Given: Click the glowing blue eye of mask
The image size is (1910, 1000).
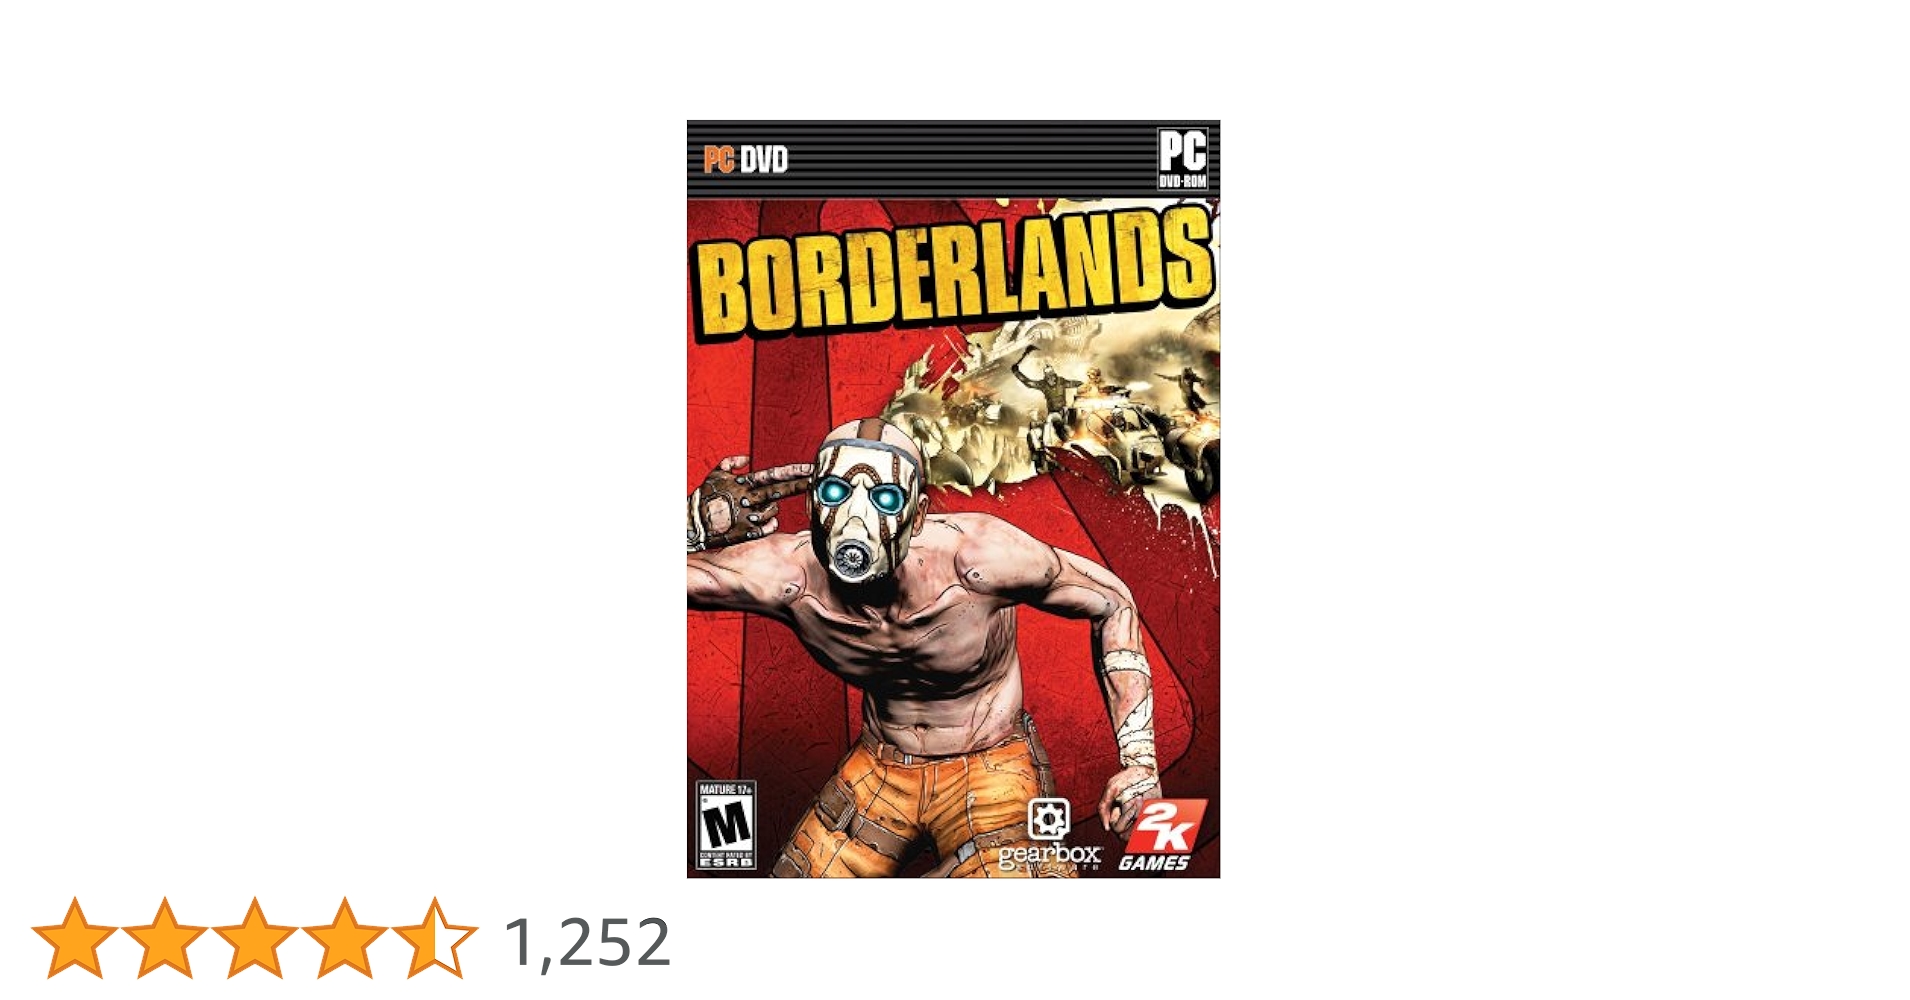Looking at the screenshot, I should click(833, 492).
